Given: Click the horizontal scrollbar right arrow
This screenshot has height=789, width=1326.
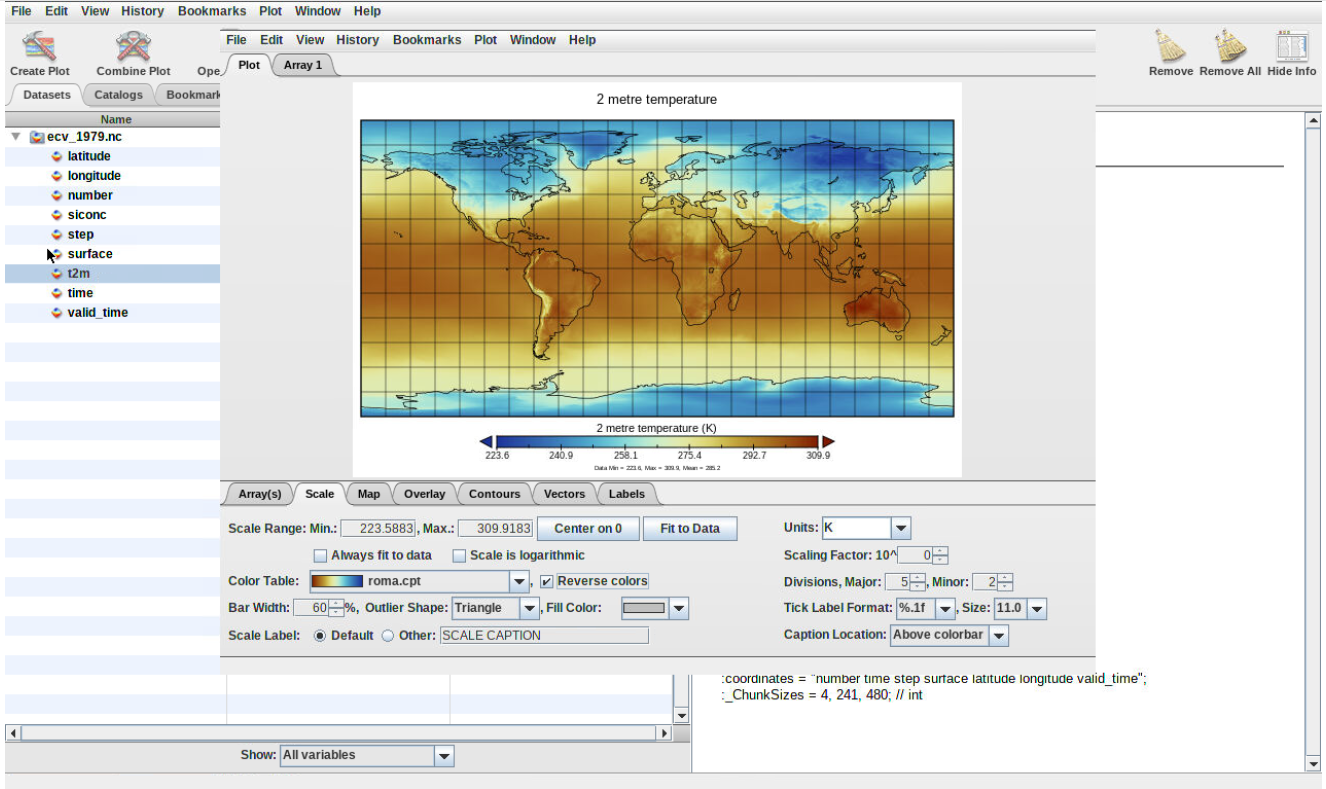Looking at the screenshot, I should pyautogui.click(x=664, y=734).
